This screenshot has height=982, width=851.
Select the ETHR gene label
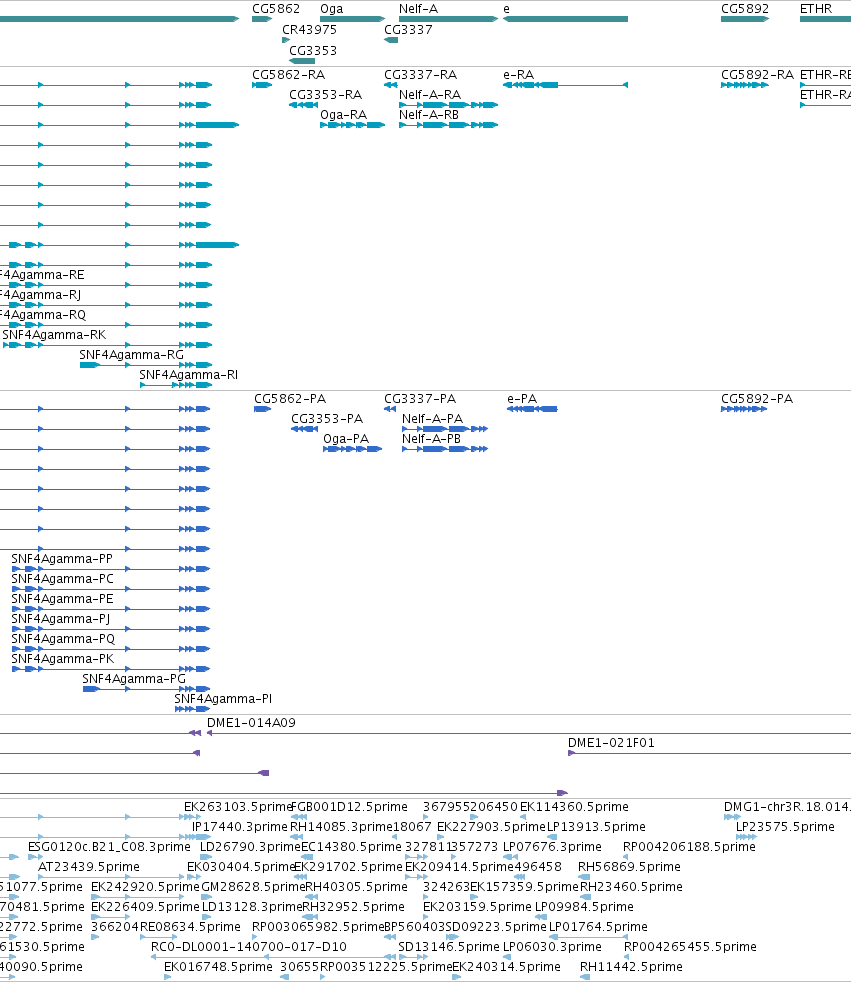coord(816,9)
